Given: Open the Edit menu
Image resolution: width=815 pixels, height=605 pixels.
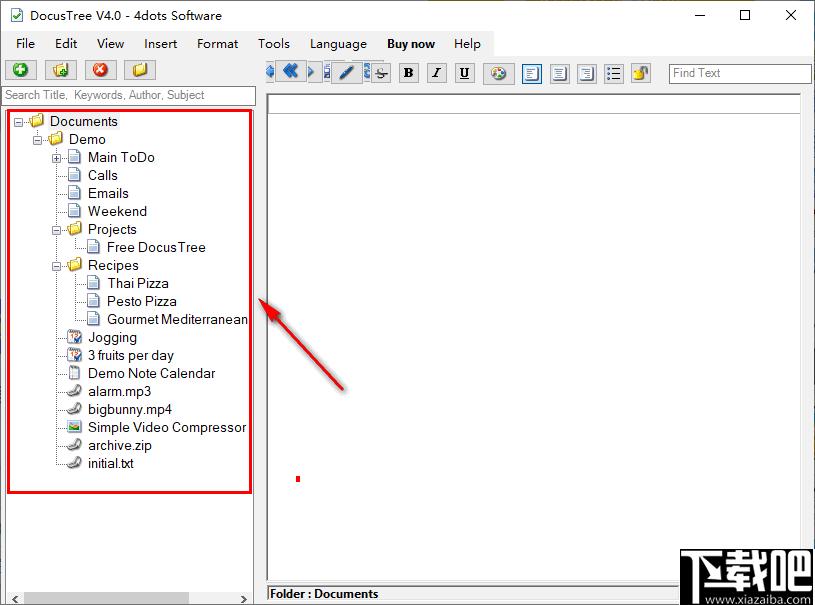Looking at the screenshot, I should point(66,44).
